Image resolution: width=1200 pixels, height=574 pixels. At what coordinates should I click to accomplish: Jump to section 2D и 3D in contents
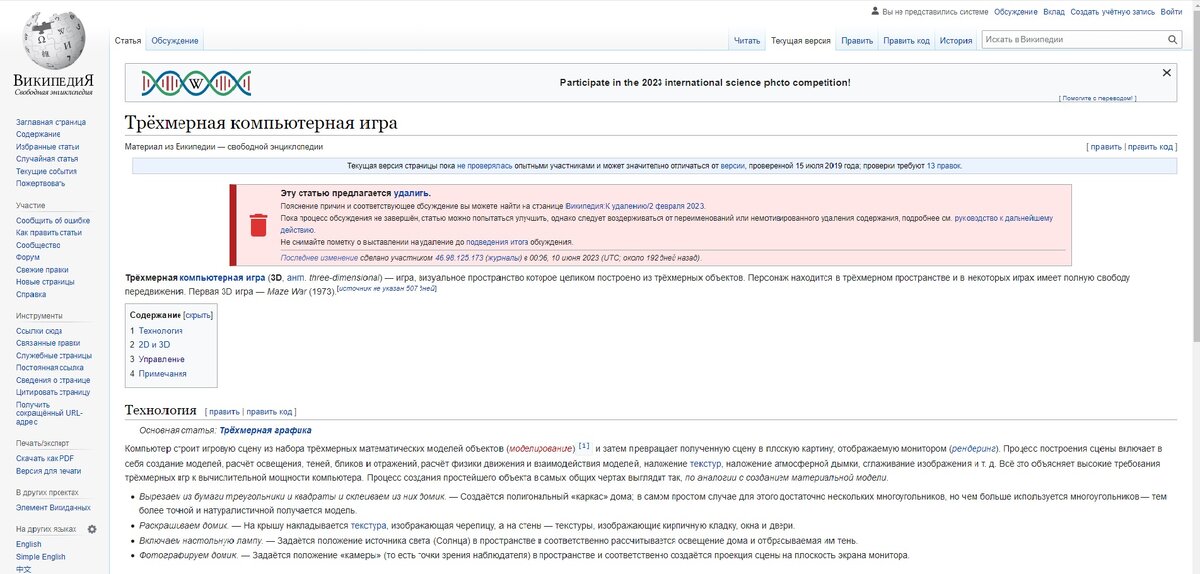pyautogui.click(x=150, y=344)
